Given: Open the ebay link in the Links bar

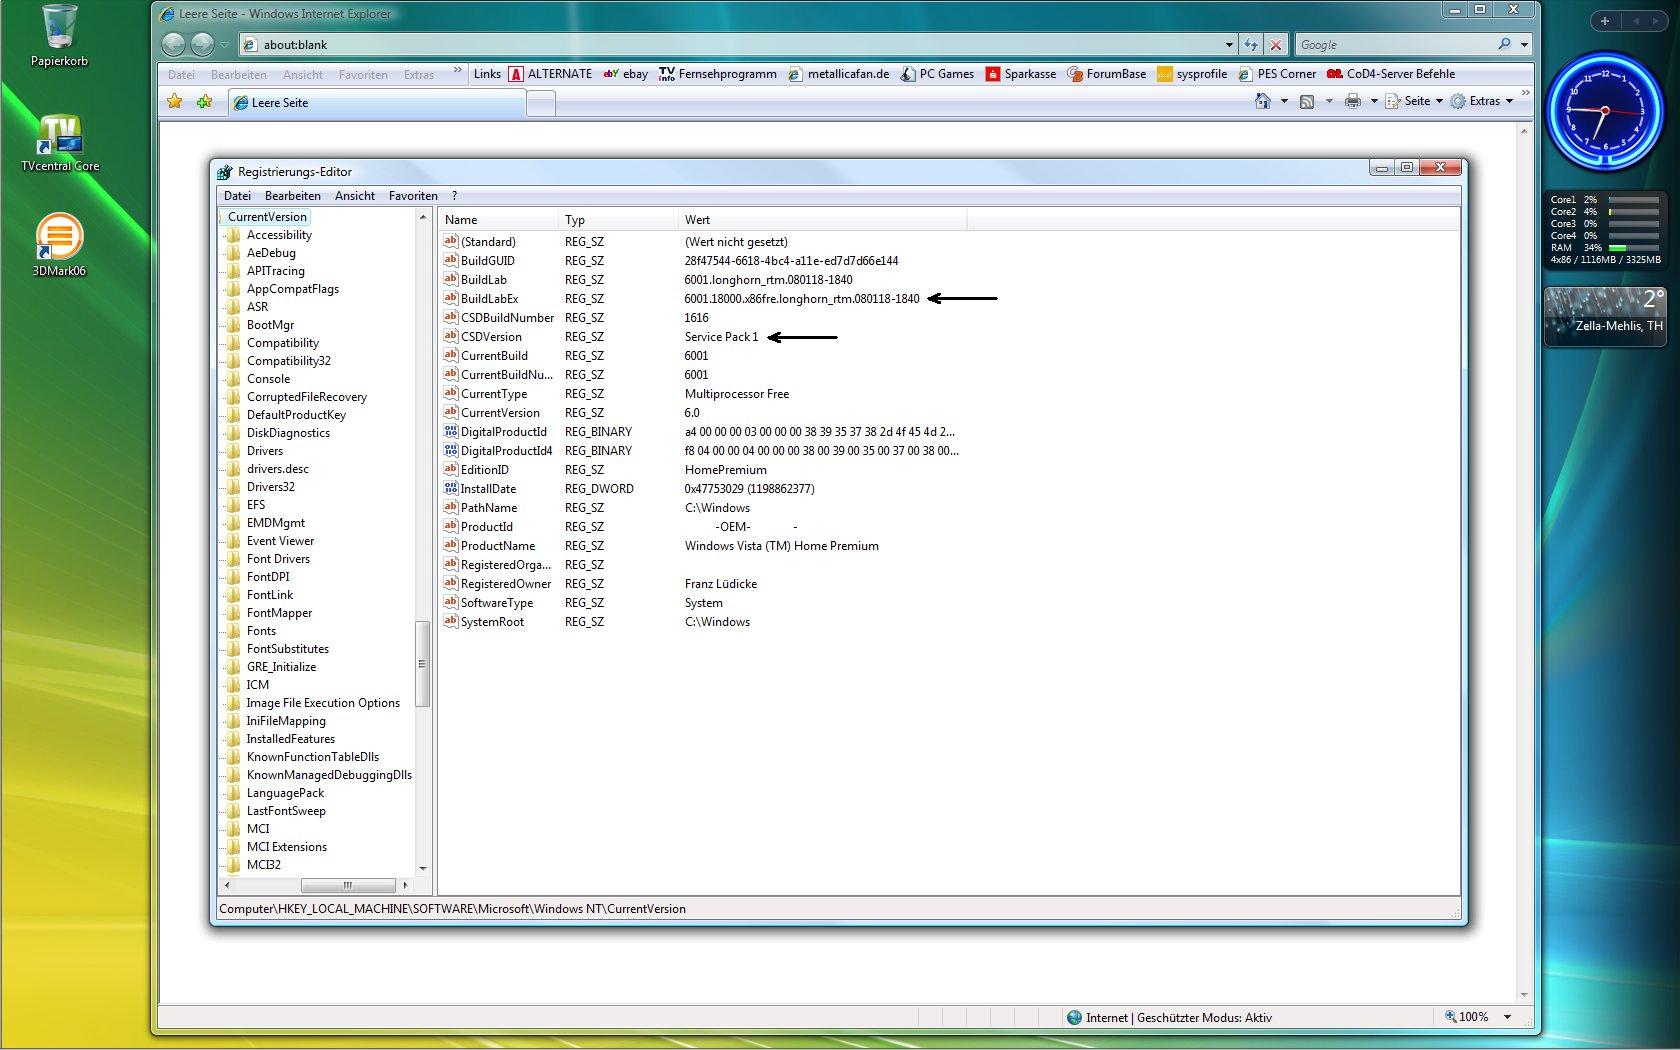Looking at the screenshot, I should (626, 74).
